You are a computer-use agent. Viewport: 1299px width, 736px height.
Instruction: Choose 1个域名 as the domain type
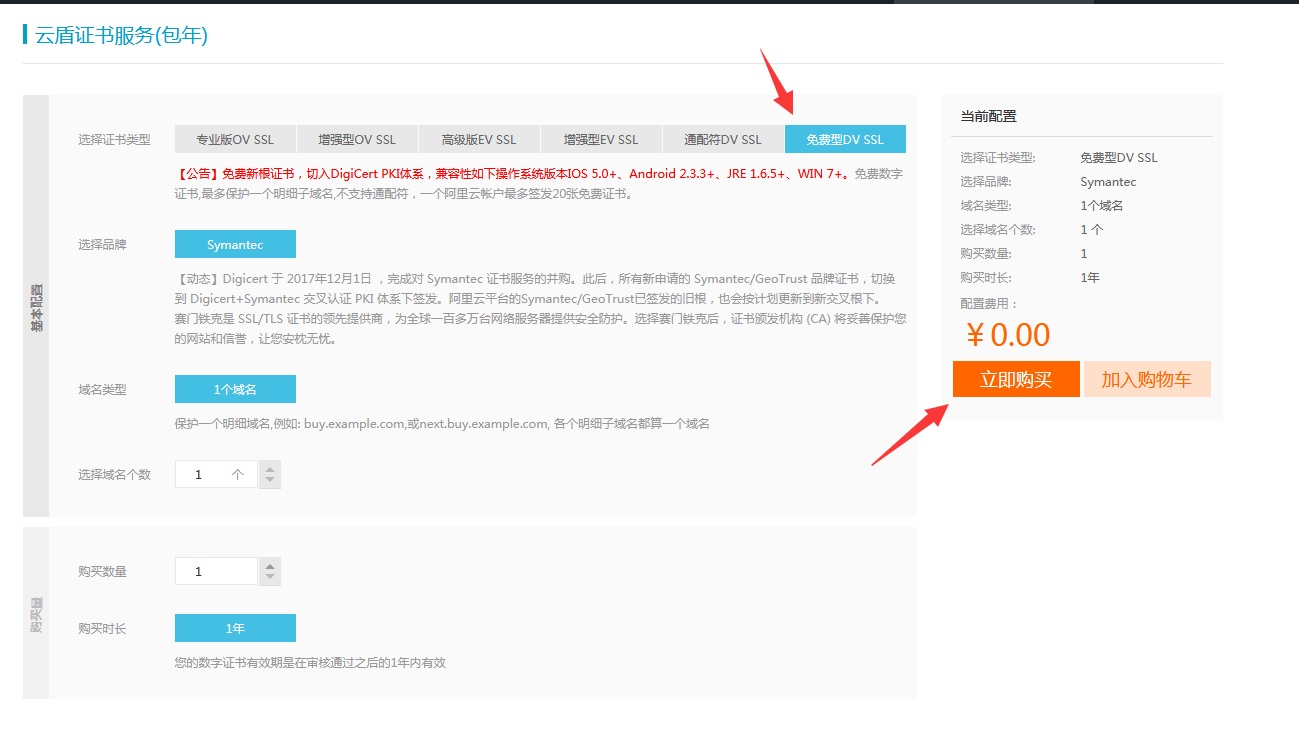(x=235, y=388)
